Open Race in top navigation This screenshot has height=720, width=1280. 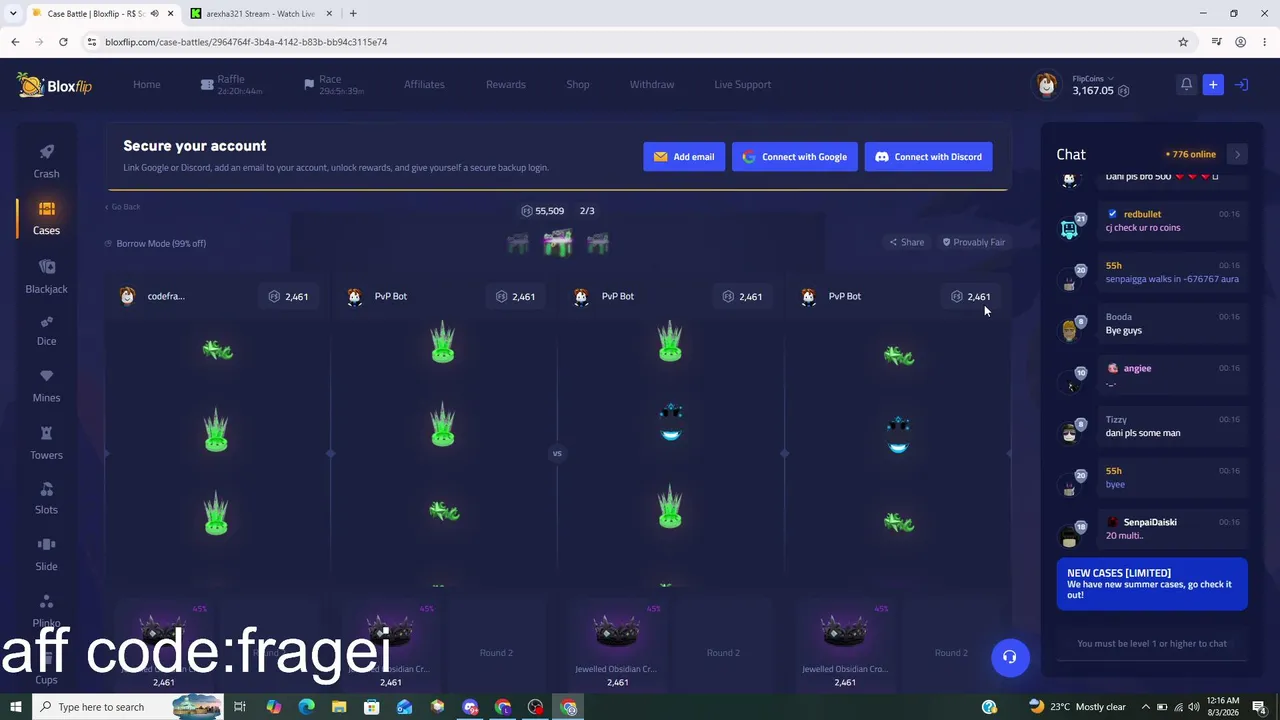coord(334,85)
